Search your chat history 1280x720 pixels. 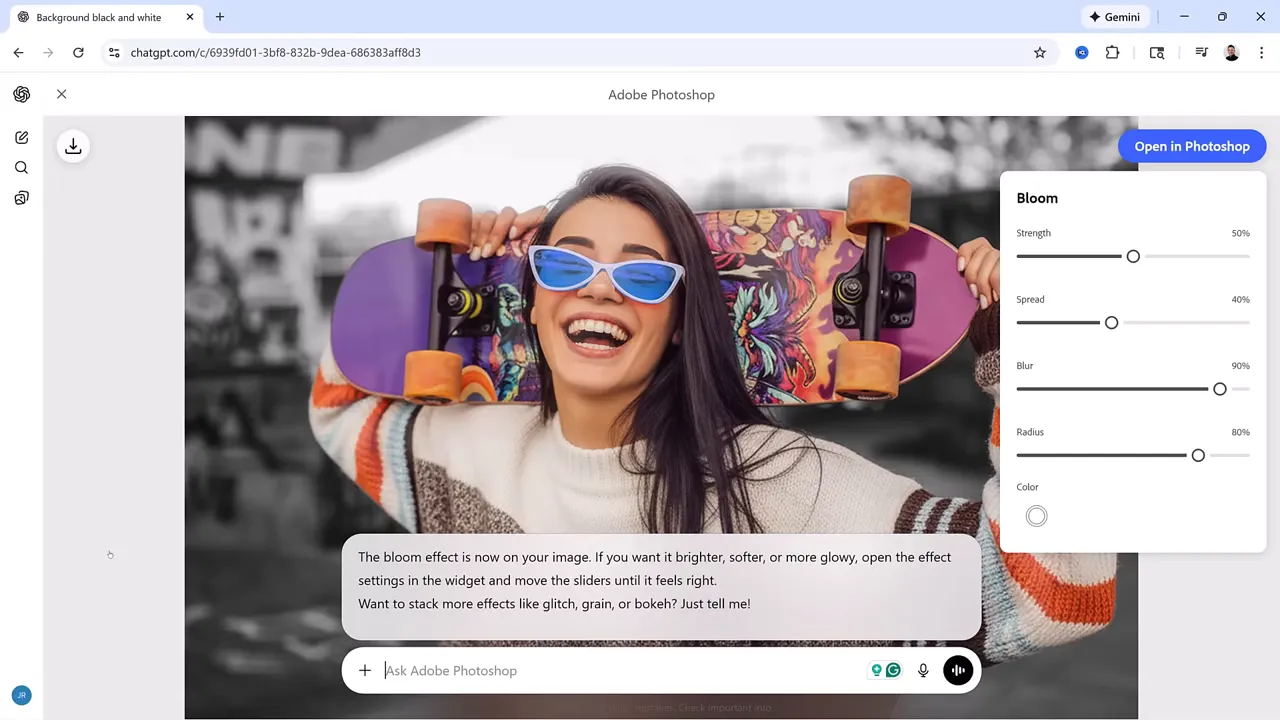pos(21,167)
